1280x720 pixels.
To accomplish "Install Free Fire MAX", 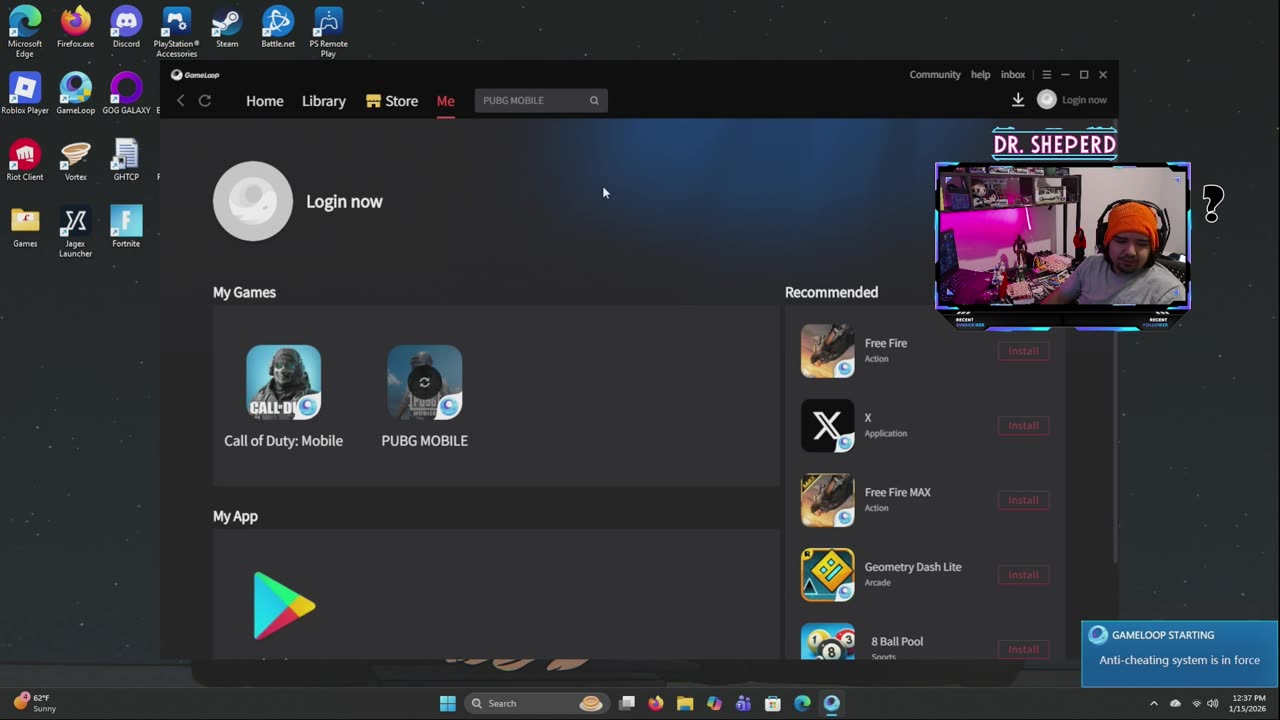I will click(x=1023, y=500).
